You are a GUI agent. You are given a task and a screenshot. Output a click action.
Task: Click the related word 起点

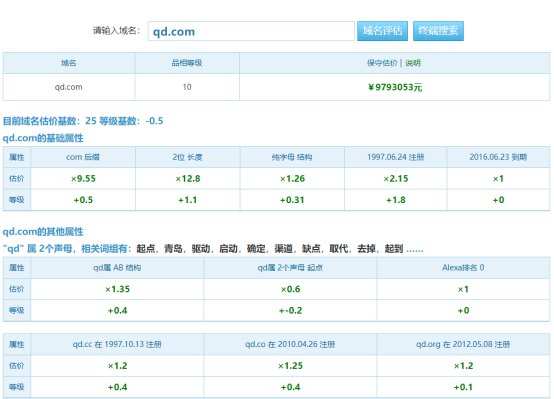146,249
